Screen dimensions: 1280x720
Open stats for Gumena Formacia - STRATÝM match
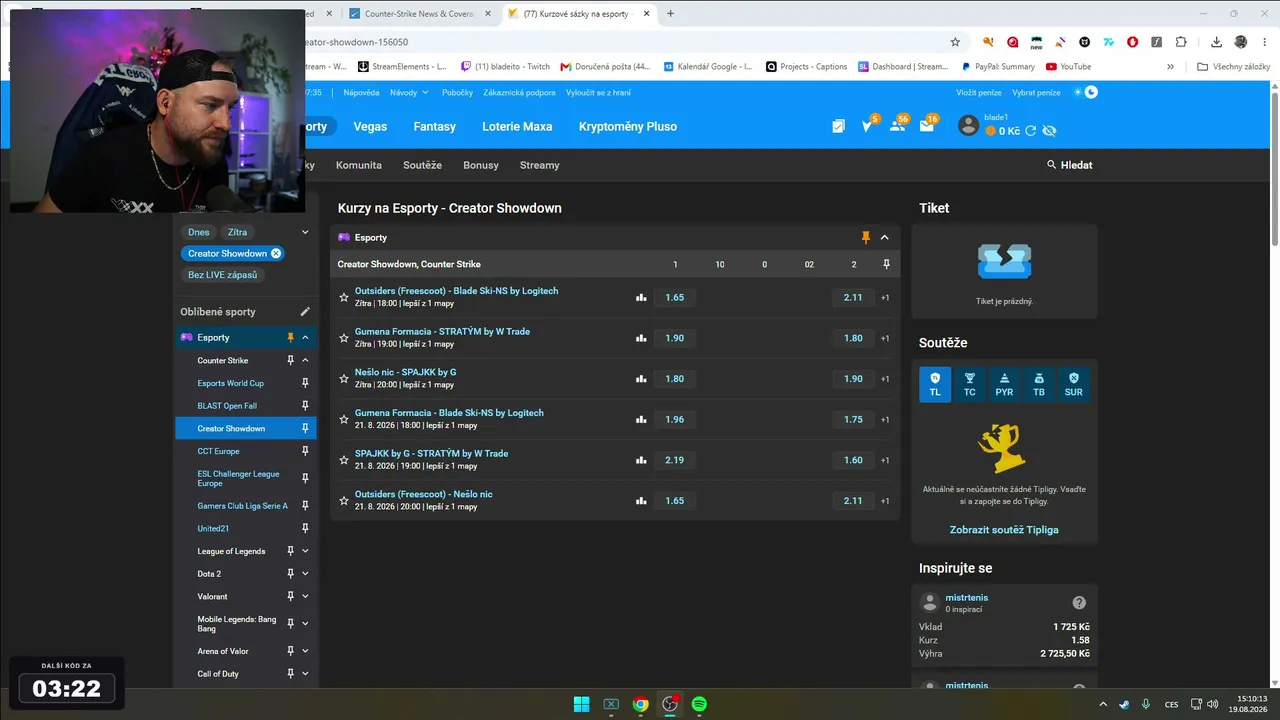coord(641,338)
